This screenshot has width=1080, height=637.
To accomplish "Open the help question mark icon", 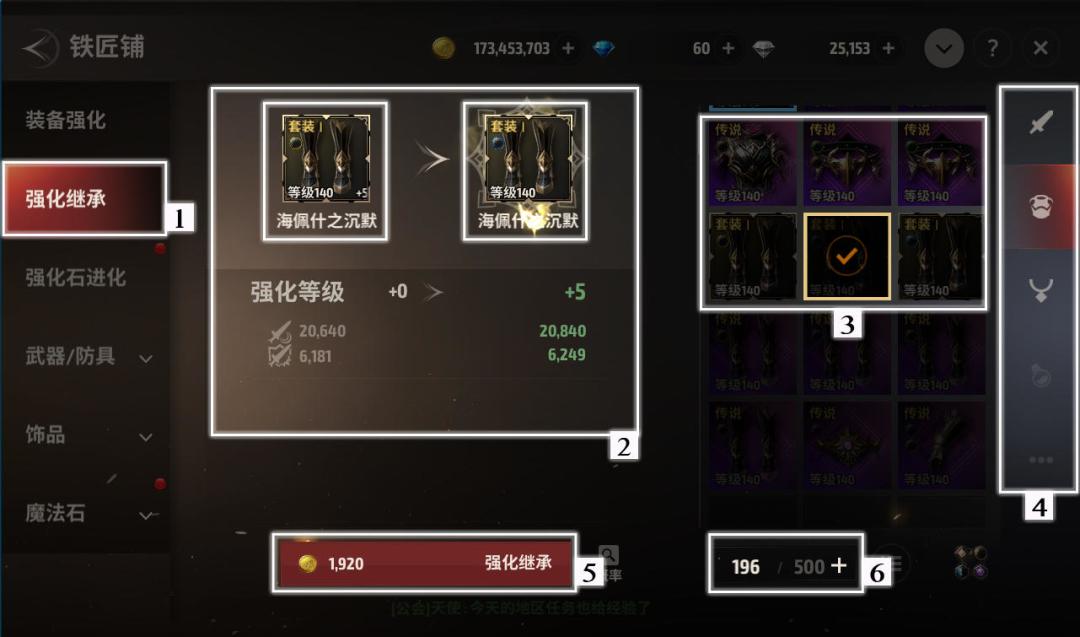I will 993,48.
